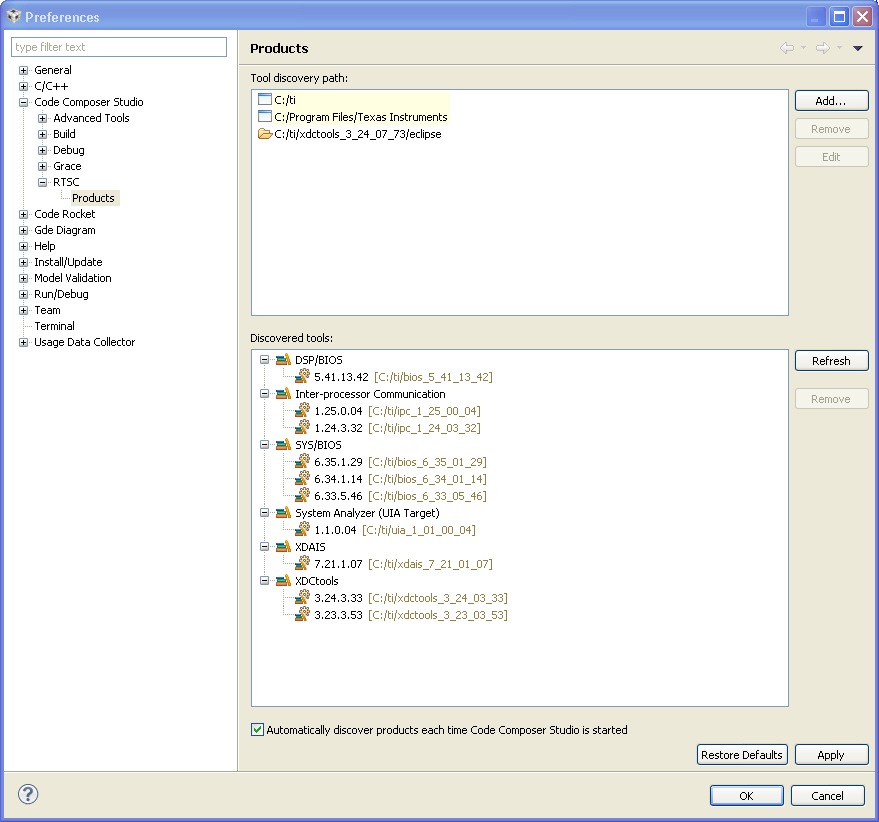
Task: Click the icon beside SYS/BIOS 6.34.1.14
Action: click(302, 478)
